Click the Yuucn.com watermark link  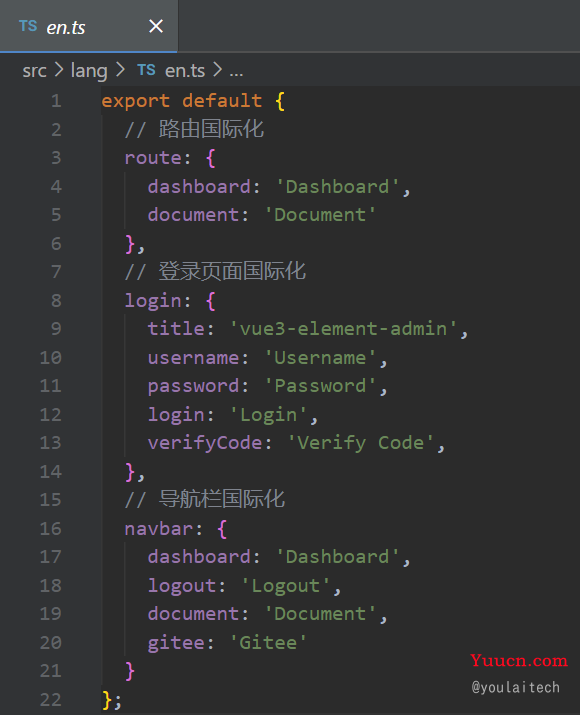point(519,660)
